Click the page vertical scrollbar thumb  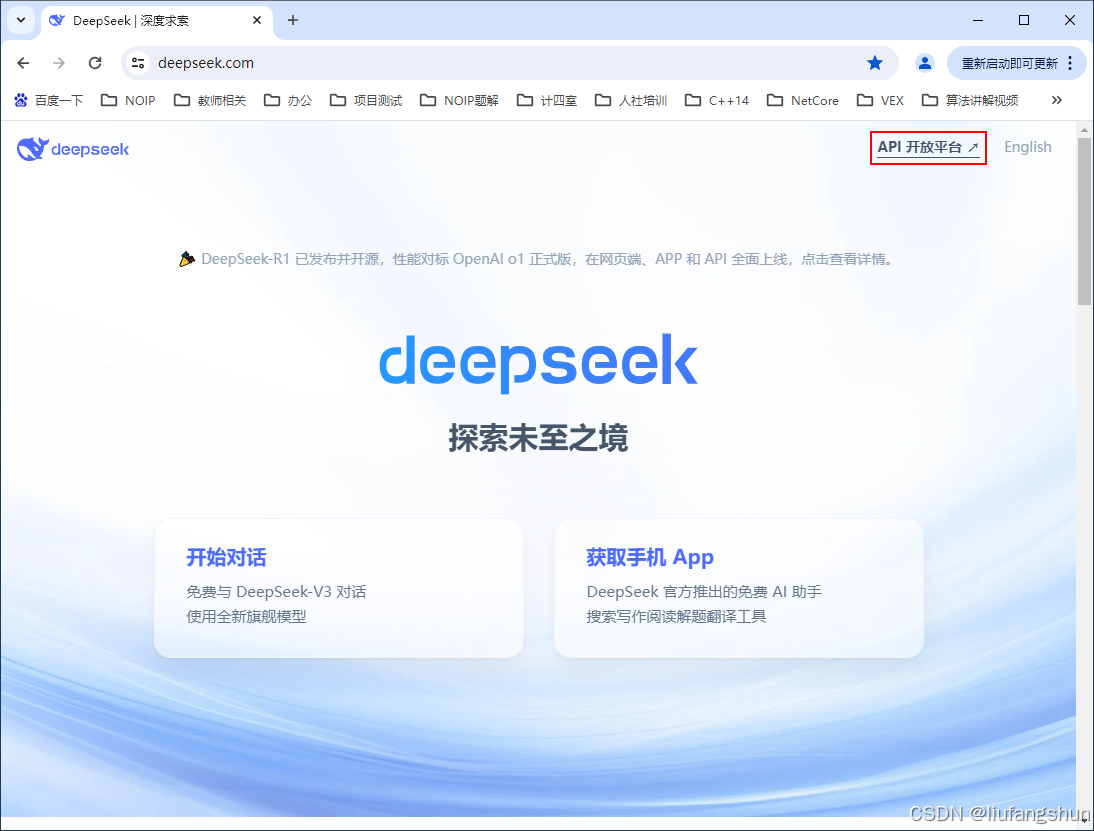[1084, 221]
